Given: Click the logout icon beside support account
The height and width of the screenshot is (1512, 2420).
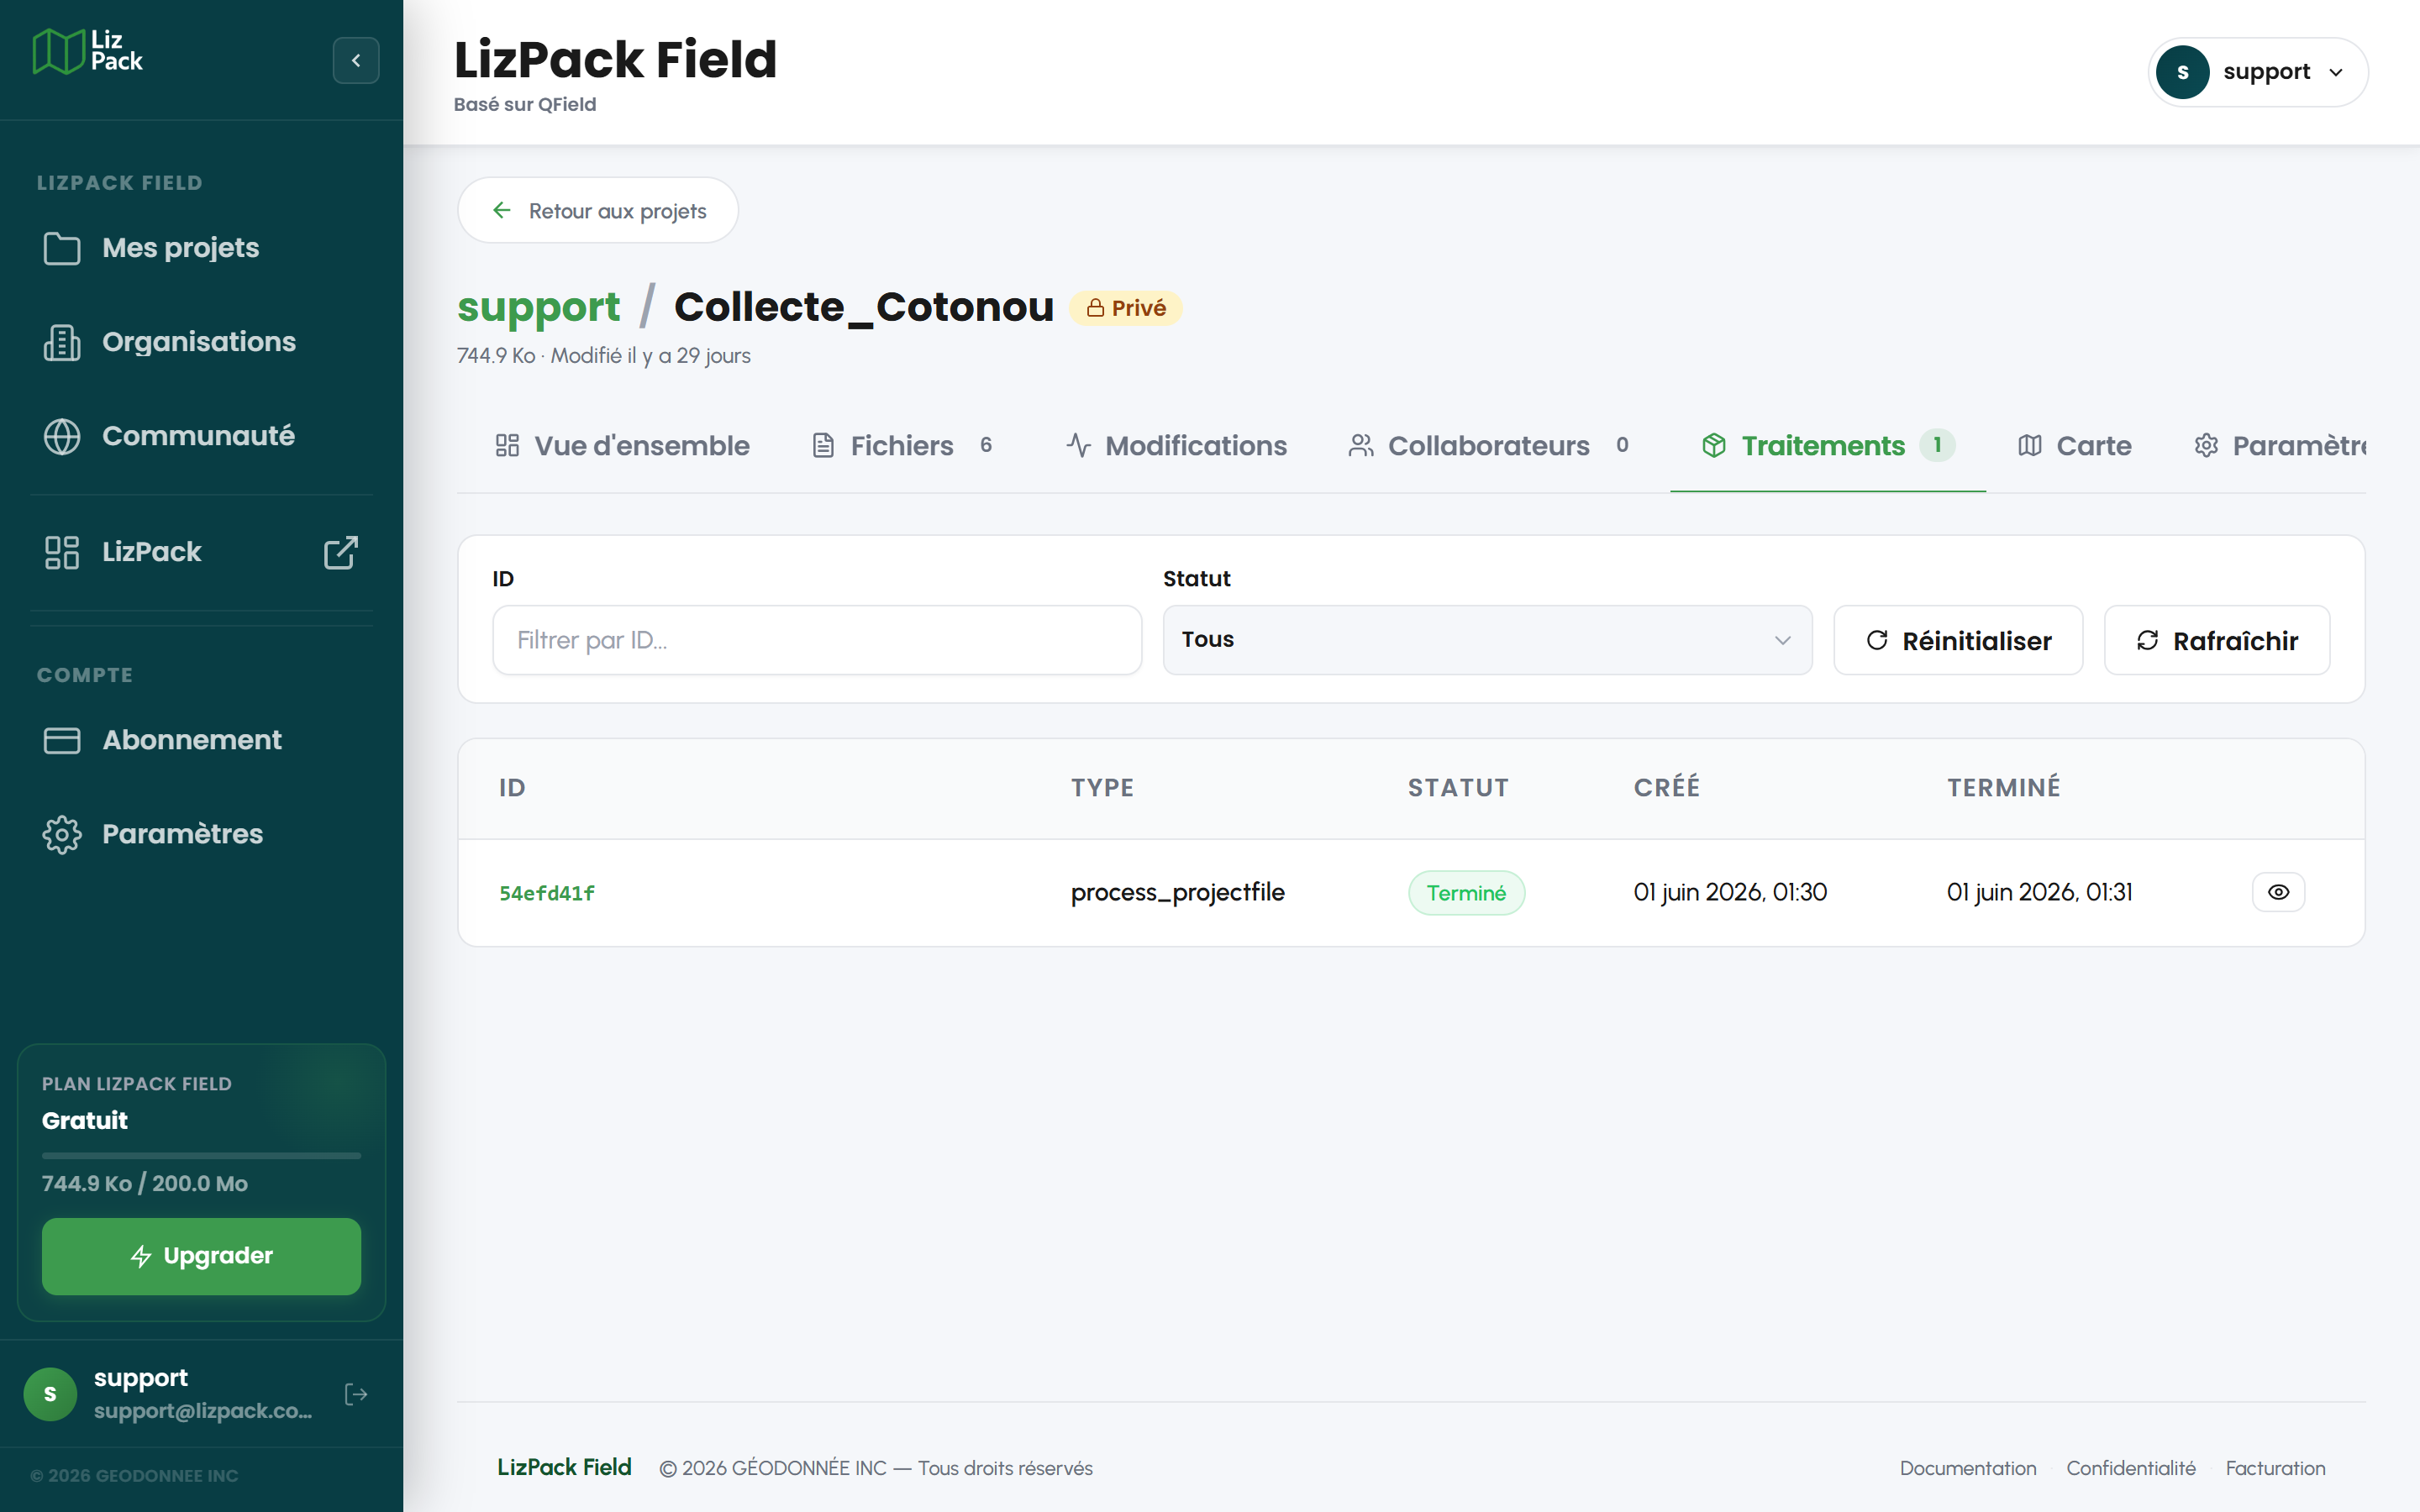Looking at the screenshot, I should coord(356,1394).
